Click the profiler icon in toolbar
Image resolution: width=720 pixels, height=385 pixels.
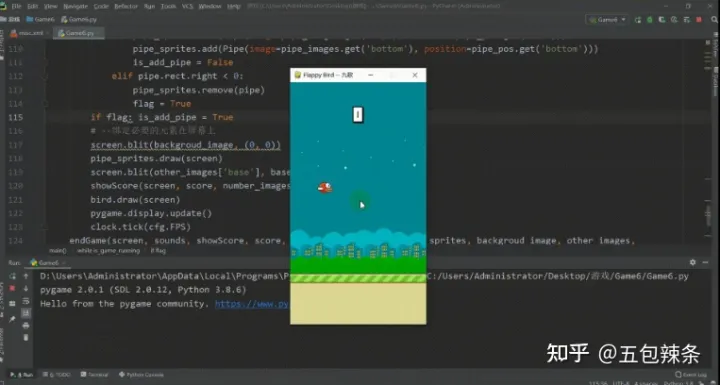point(674,20)
